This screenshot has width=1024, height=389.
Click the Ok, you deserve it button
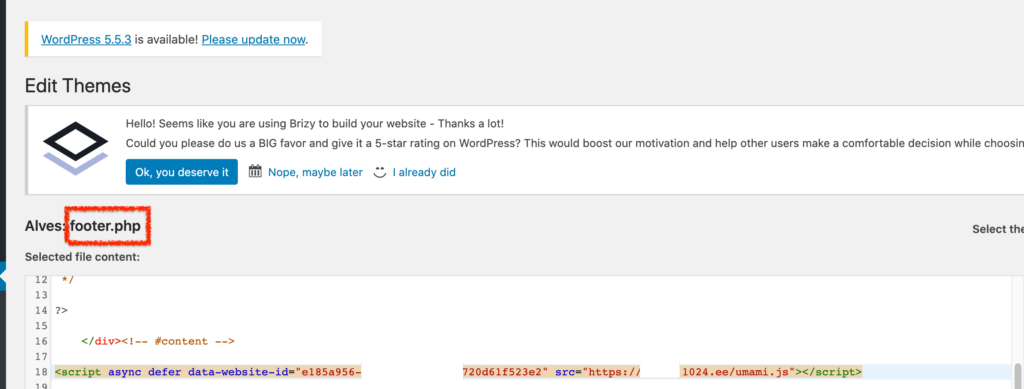(182, 172)
